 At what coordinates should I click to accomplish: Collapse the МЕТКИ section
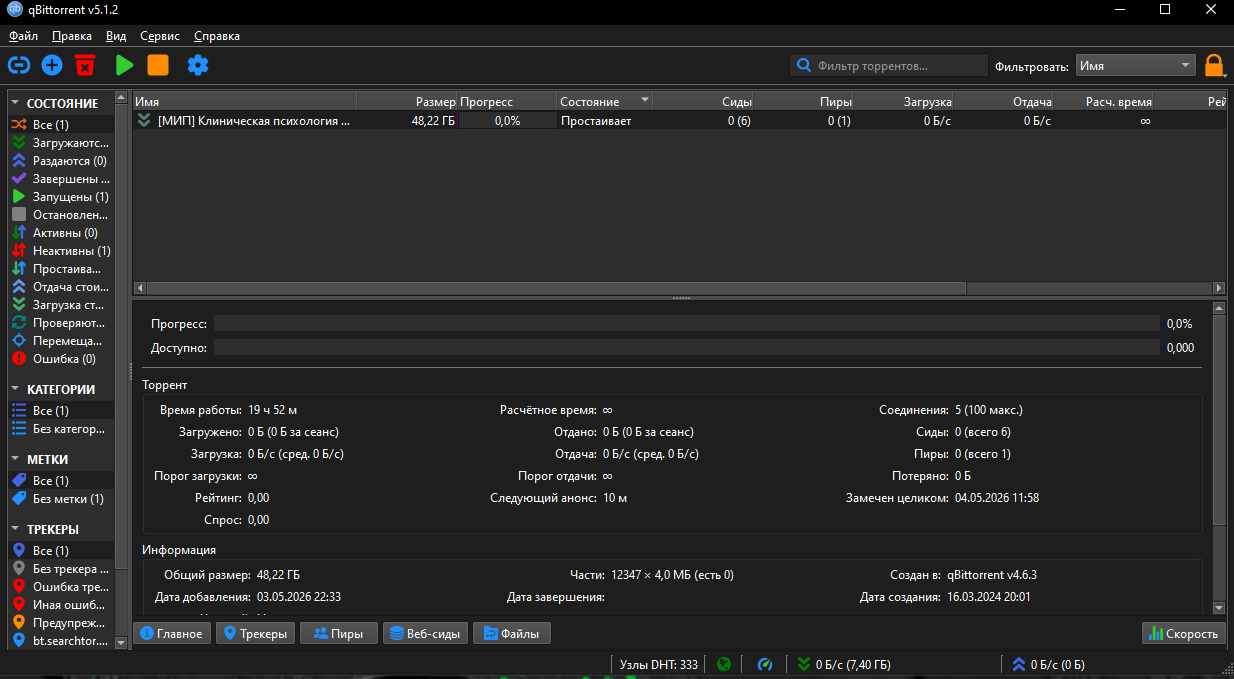coord(17,459)
